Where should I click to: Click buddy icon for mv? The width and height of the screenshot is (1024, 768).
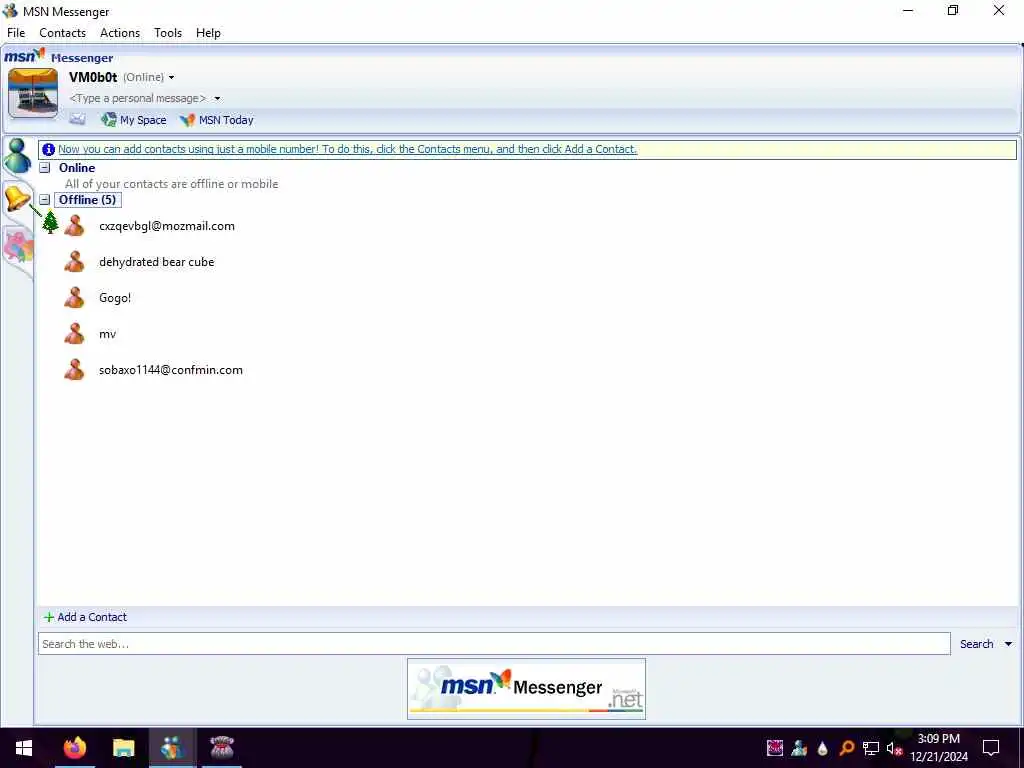point(74,334)
